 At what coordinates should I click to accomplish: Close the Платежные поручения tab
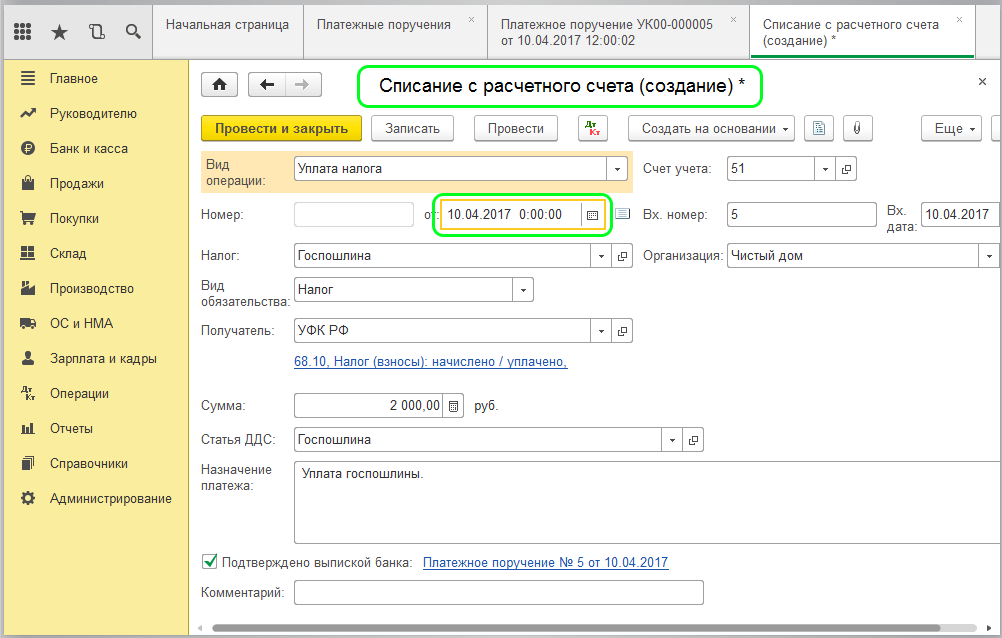472,20
